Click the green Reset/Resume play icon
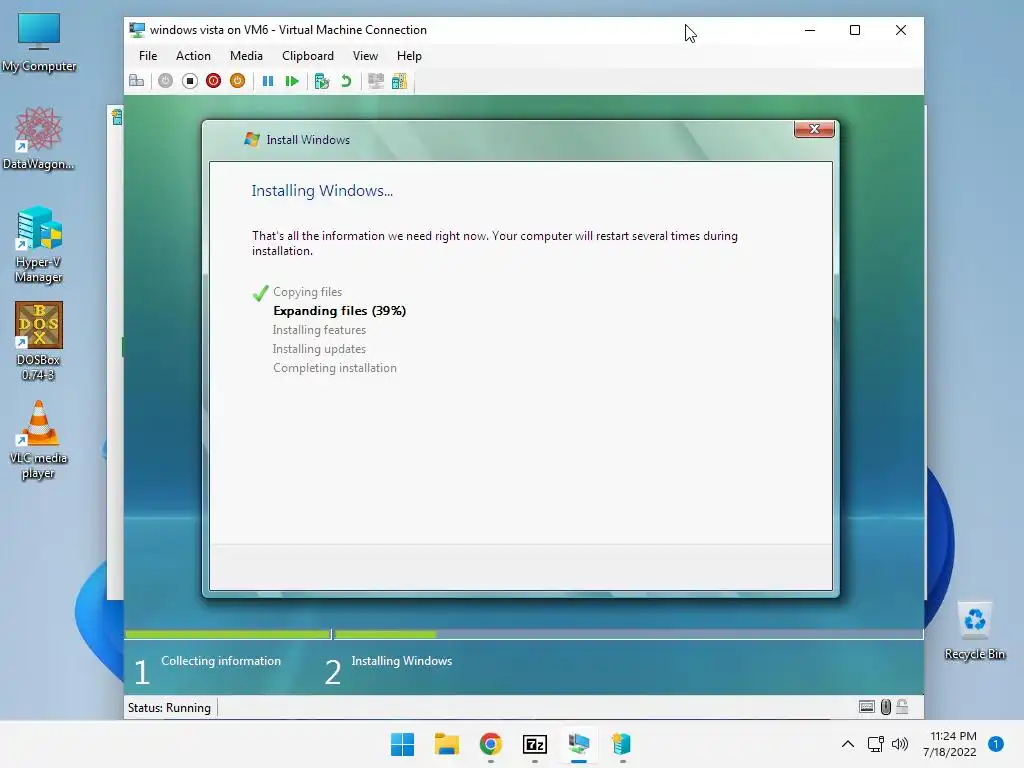The height and width of the screenshot is (768, 1024). 292,81
